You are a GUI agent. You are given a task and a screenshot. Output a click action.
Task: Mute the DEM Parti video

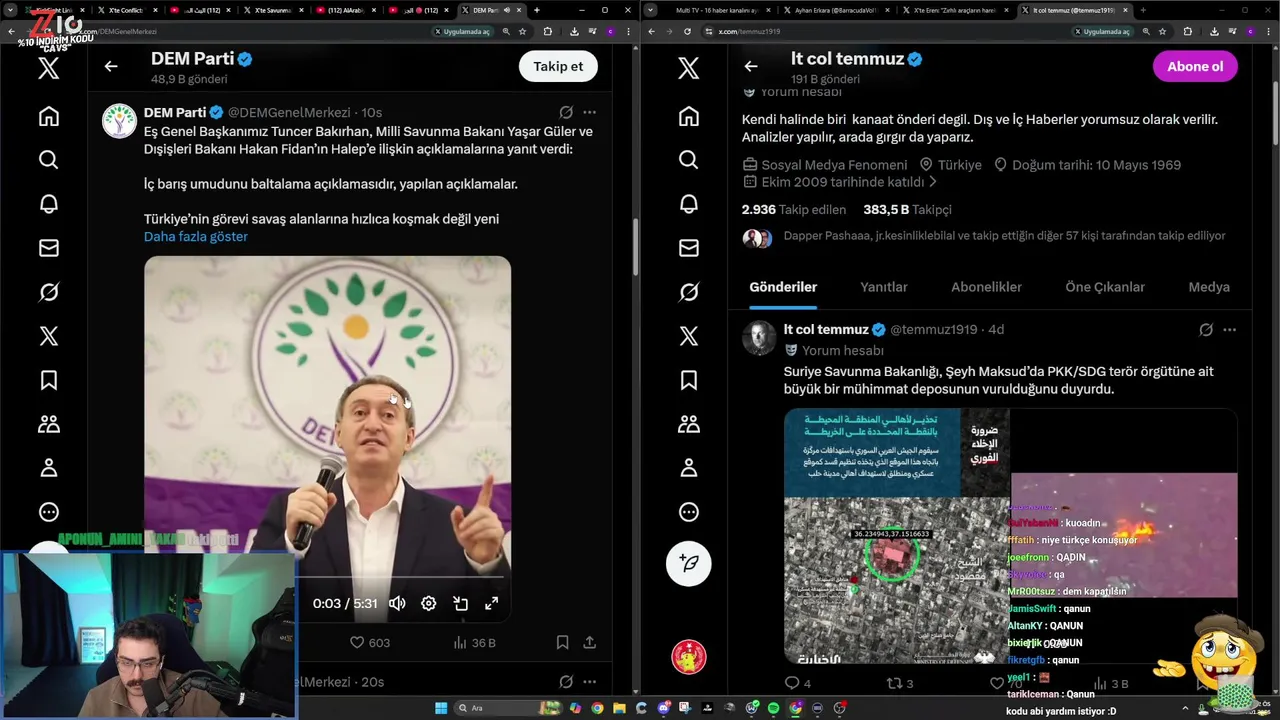(x=397, y=603)
